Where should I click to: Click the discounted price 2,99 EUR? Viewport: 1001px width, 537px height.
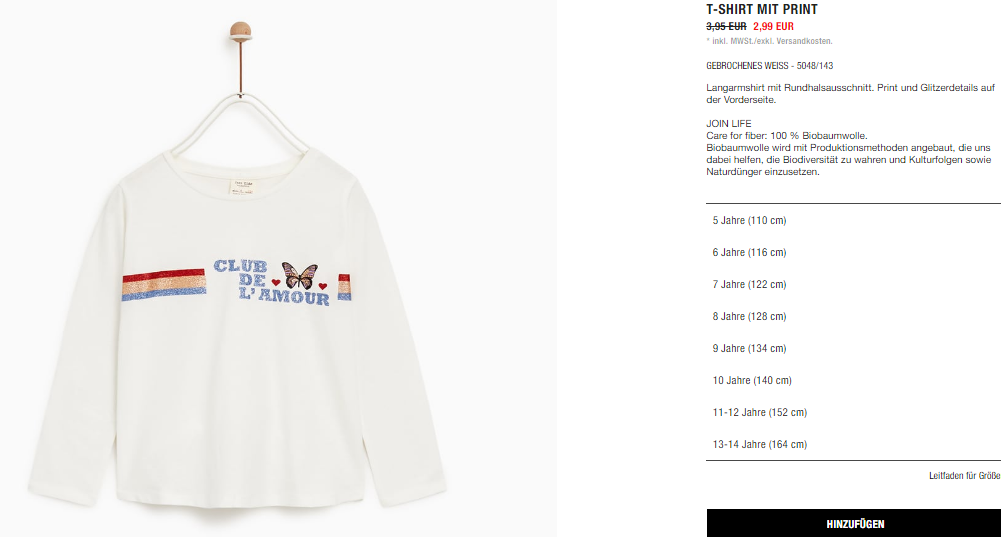tap(773, 26)
